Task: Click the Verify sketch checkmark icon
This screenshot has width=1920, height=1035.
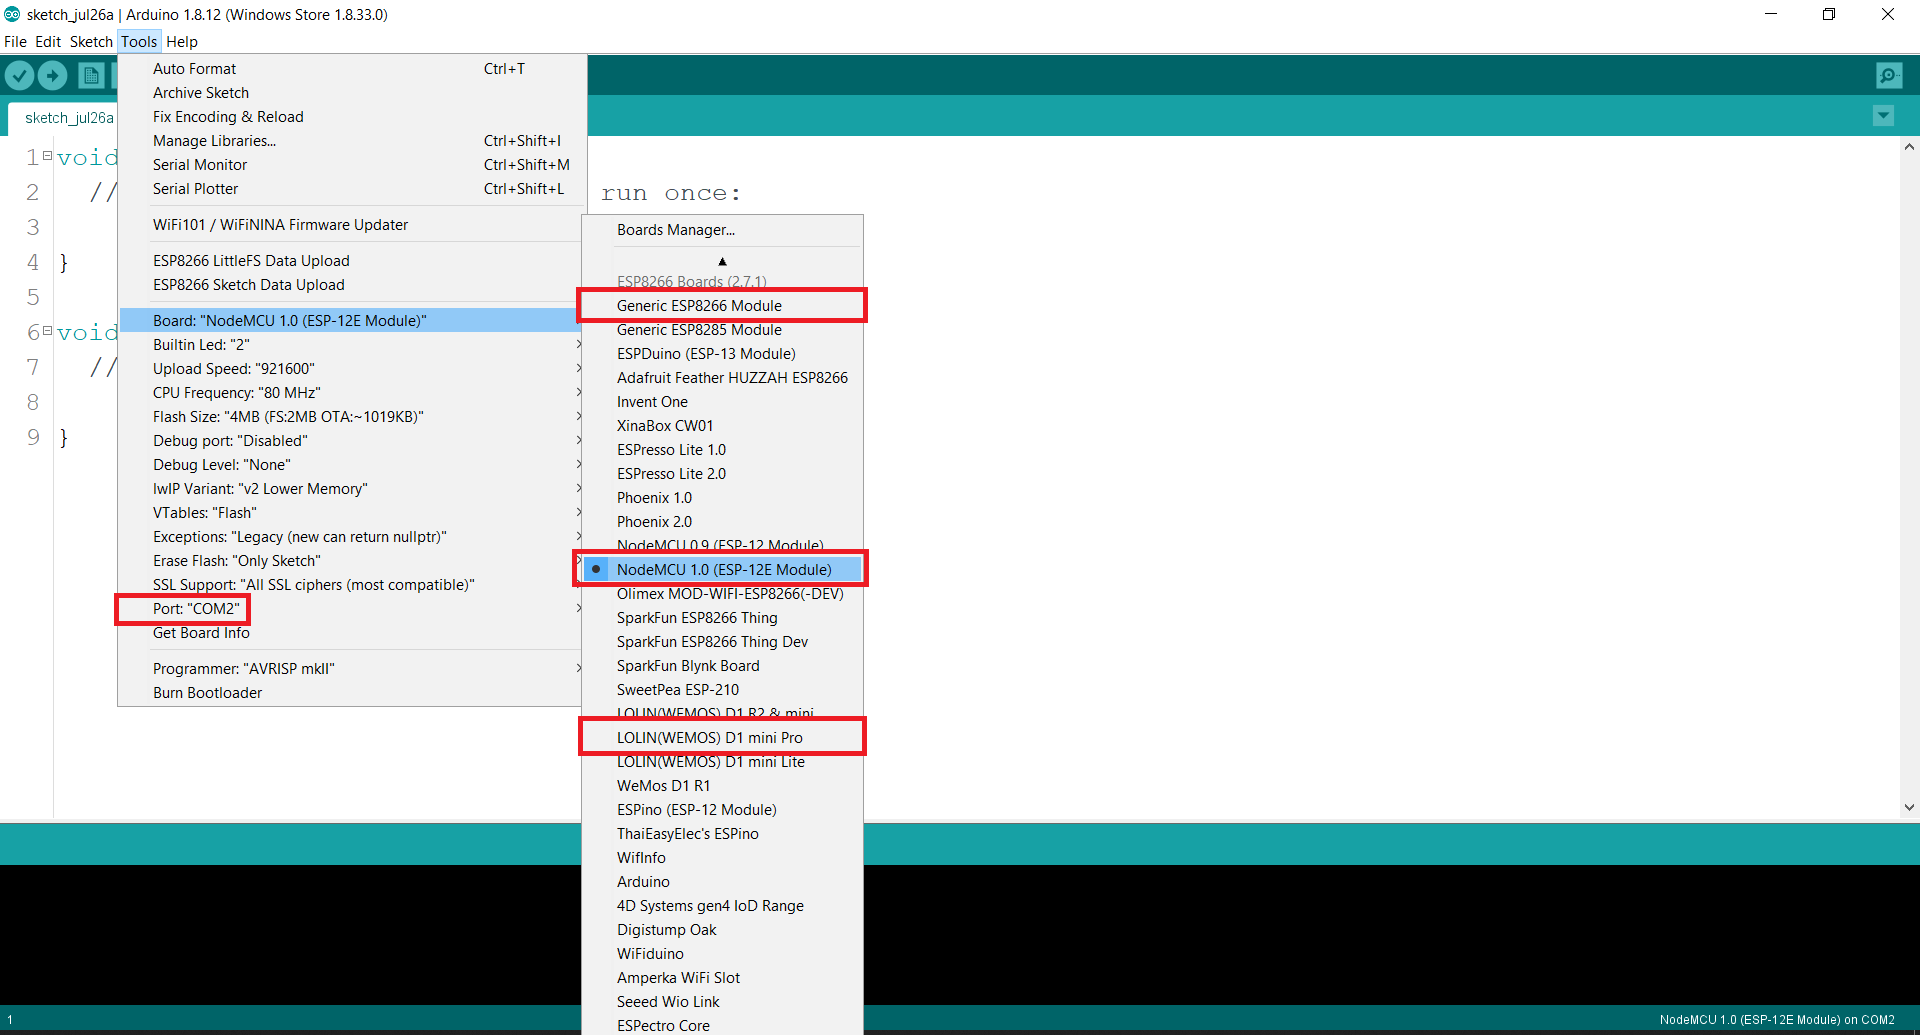Action: (19, 75)
